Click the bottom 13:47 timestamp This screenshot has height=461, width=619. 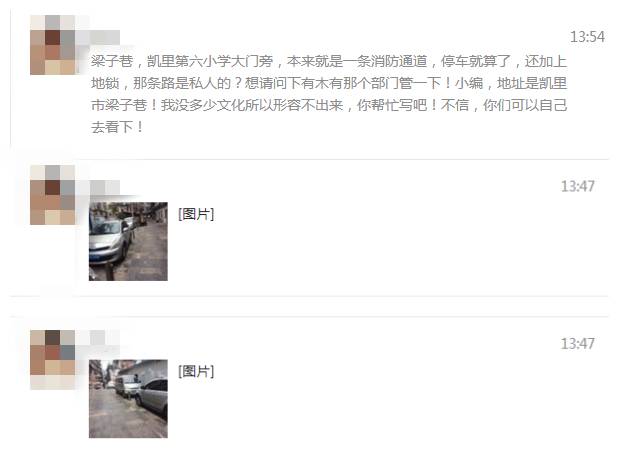tap(578, 343)
